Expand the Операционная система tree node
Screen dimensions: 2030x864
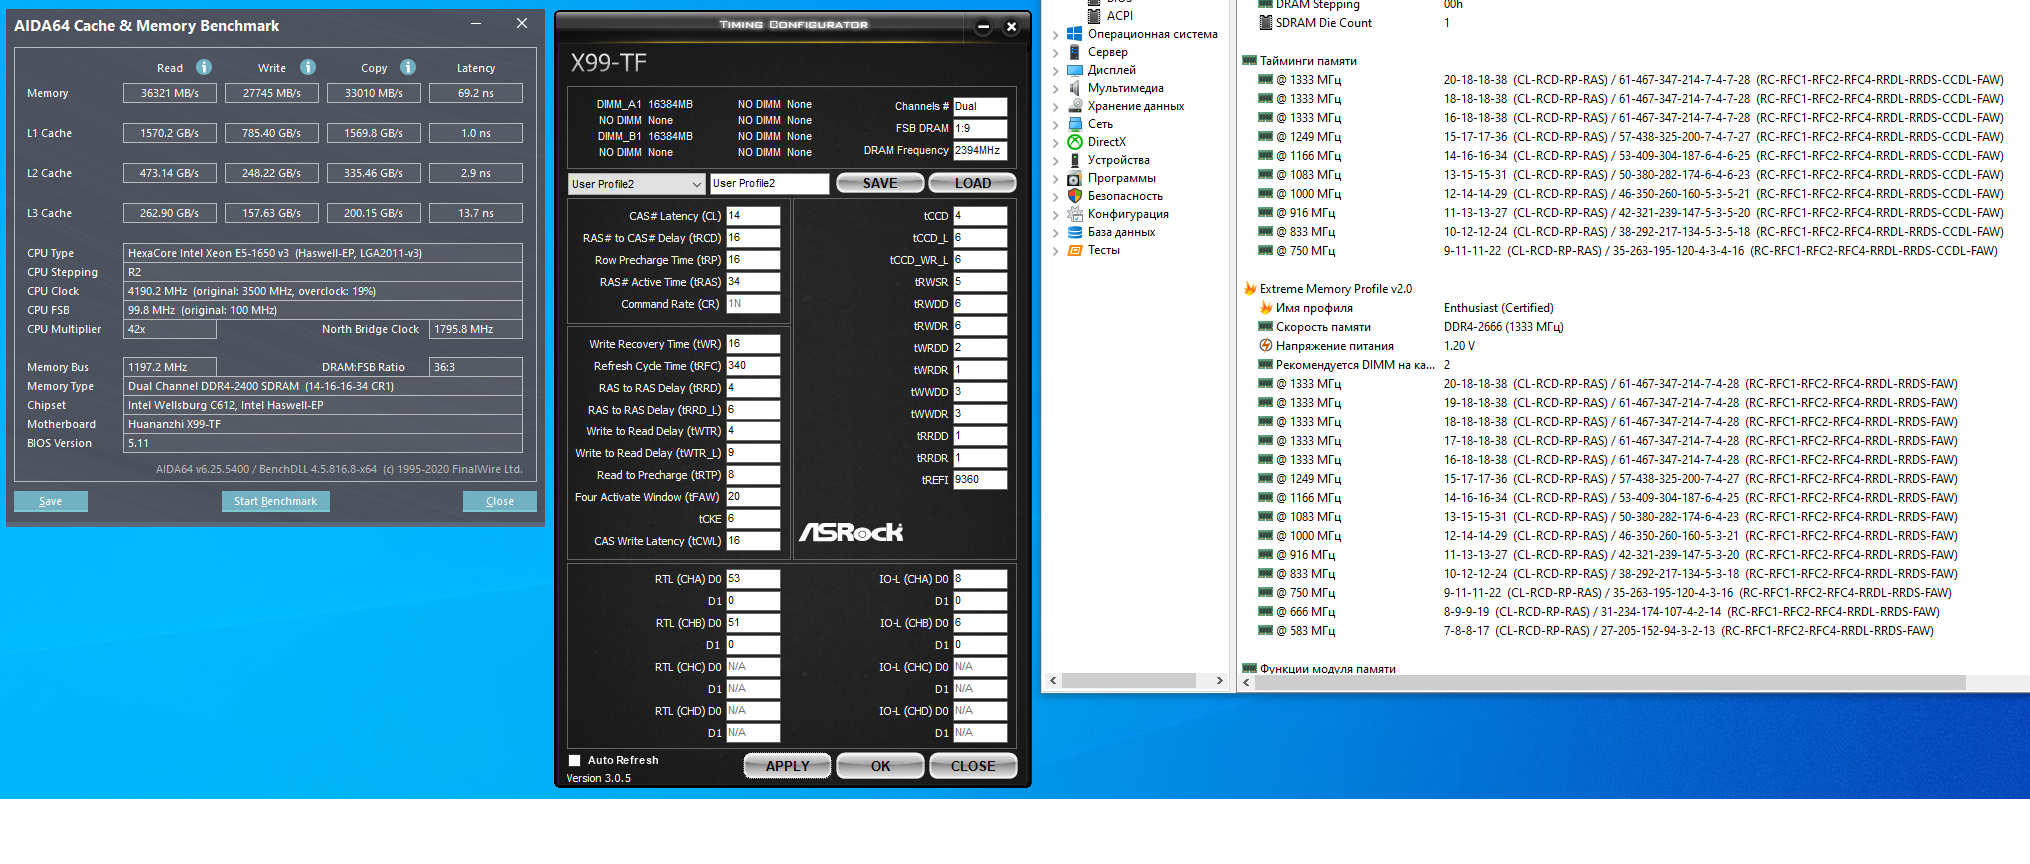click(1056, 34)
